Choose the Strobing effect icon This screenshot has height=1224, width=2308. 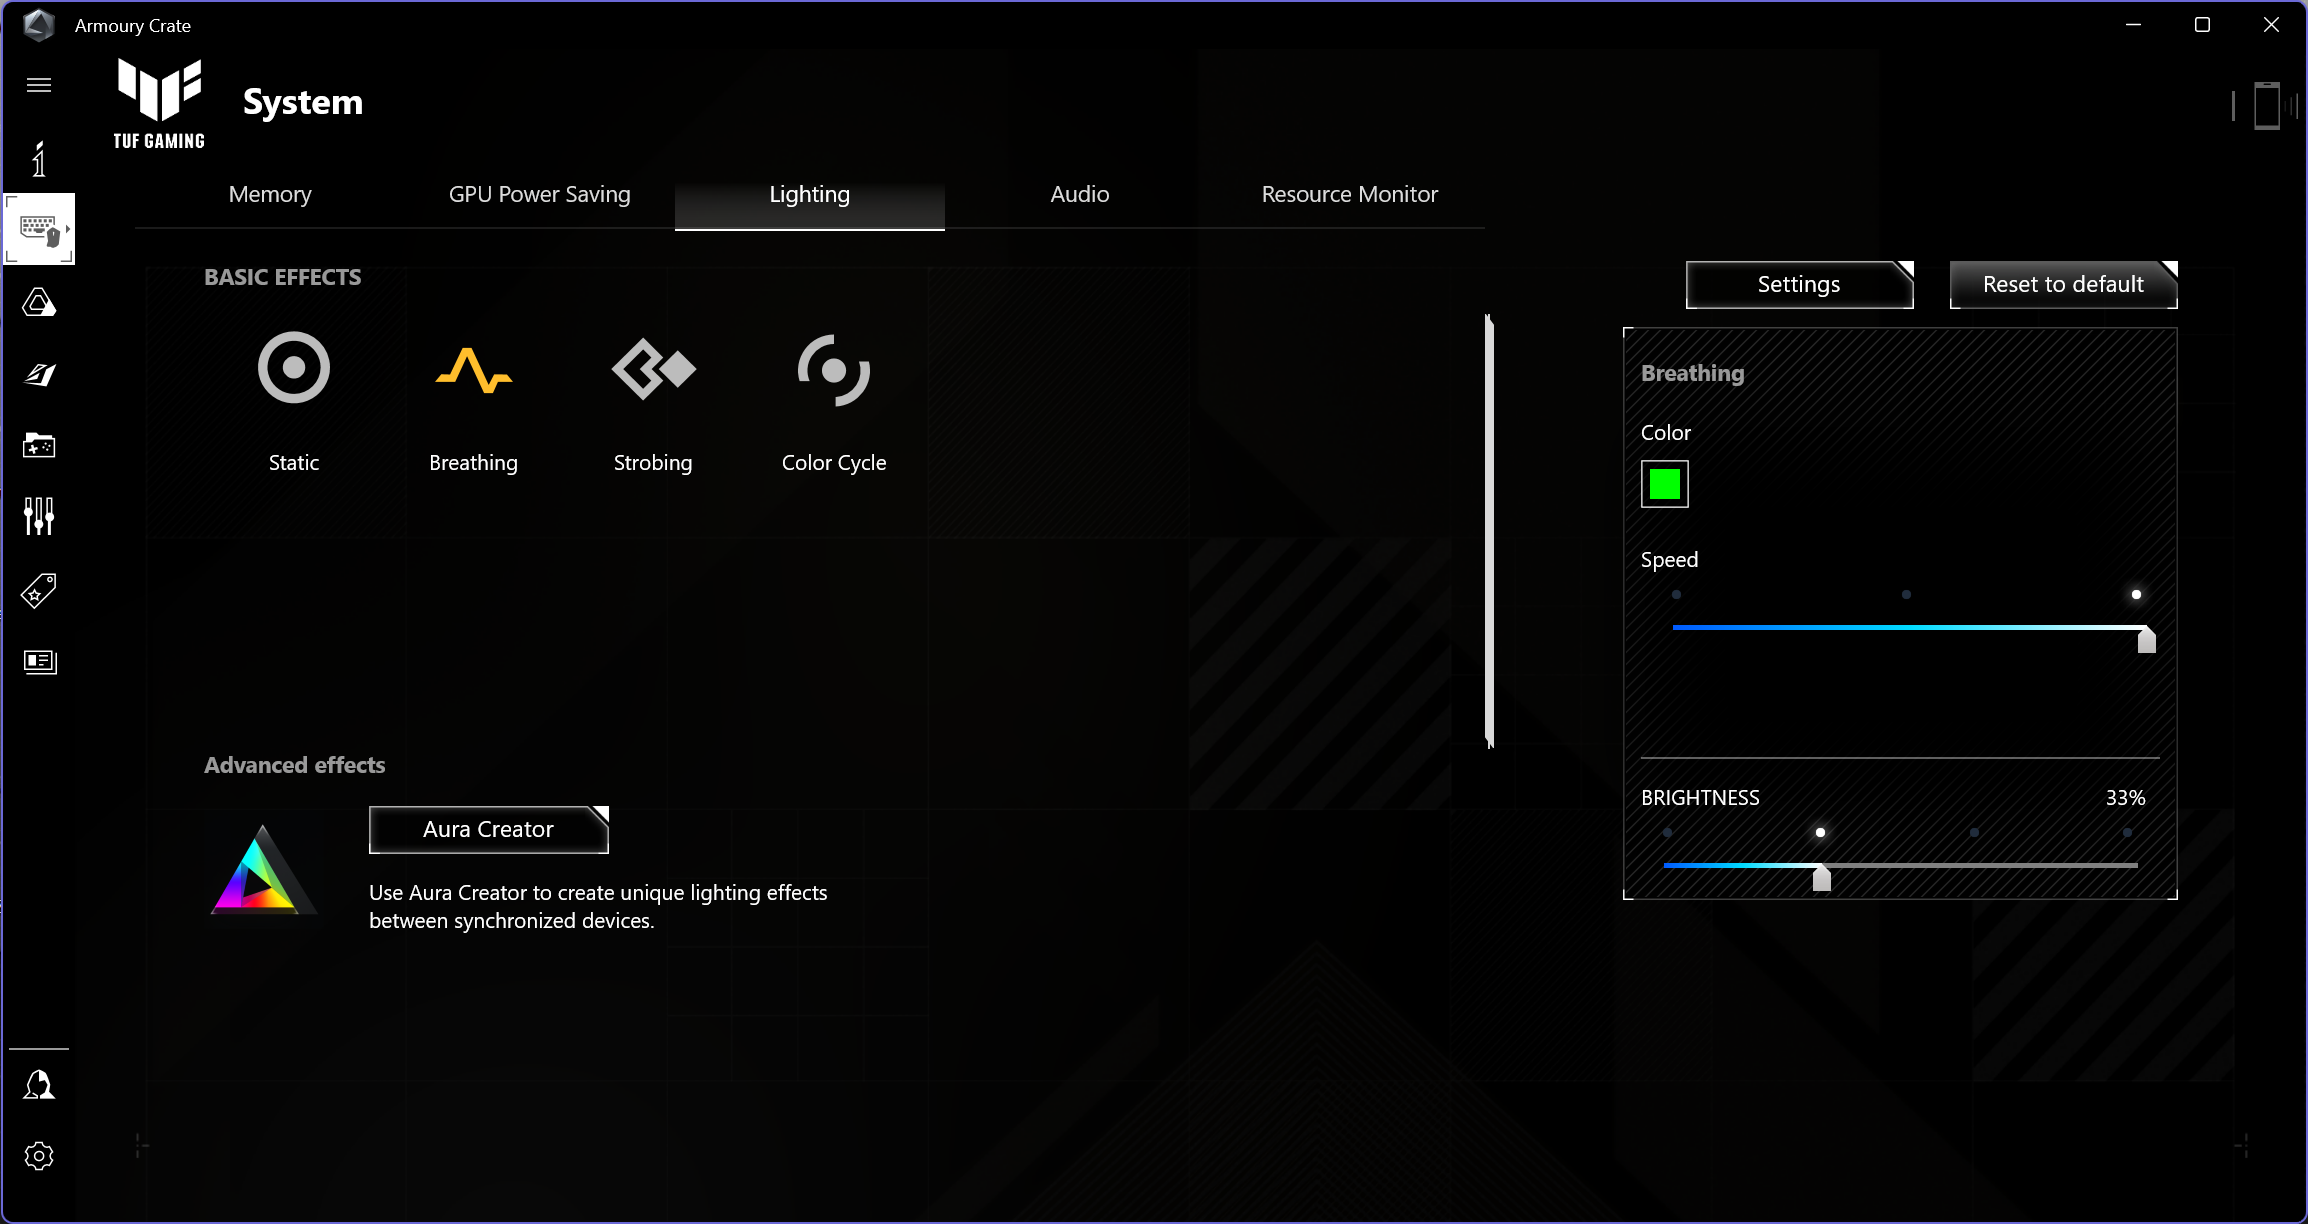[653, 370]
